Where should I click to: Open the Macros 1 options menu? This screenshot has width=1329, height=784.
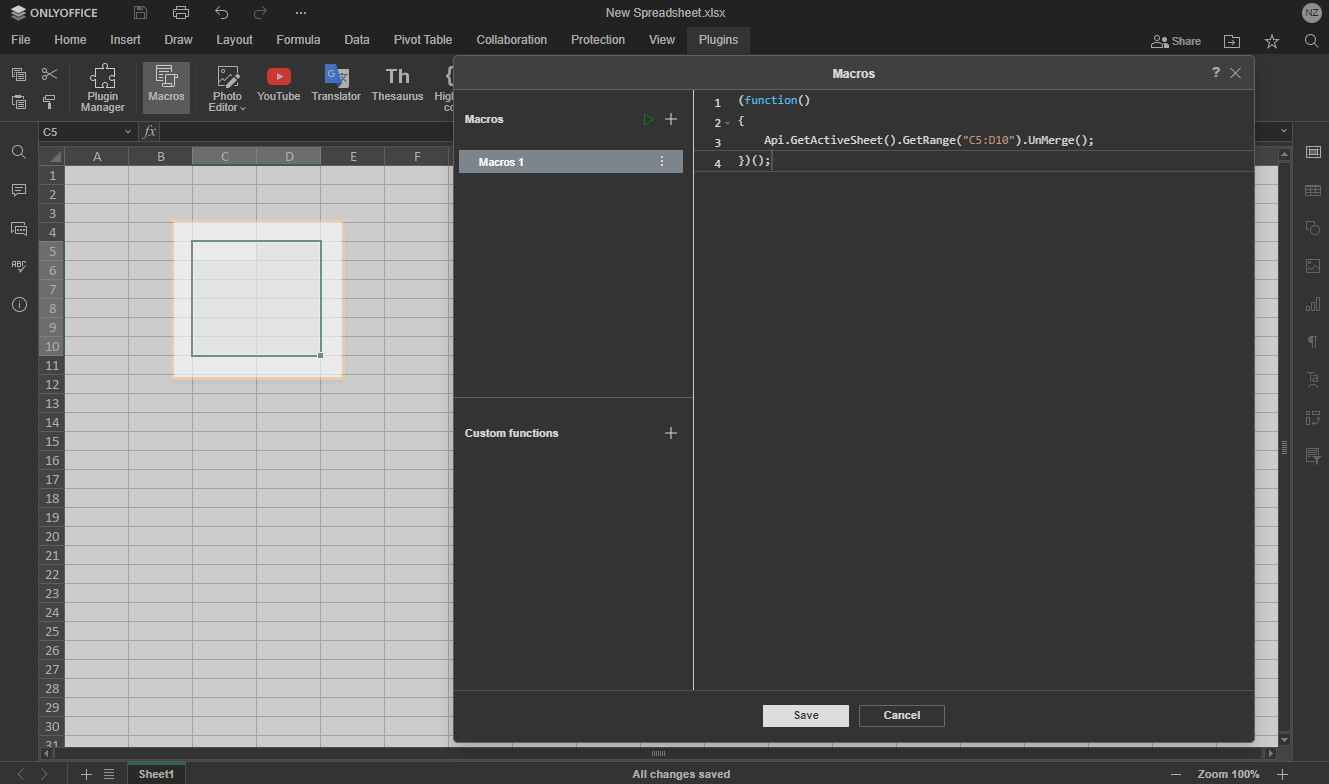[661, 162]
